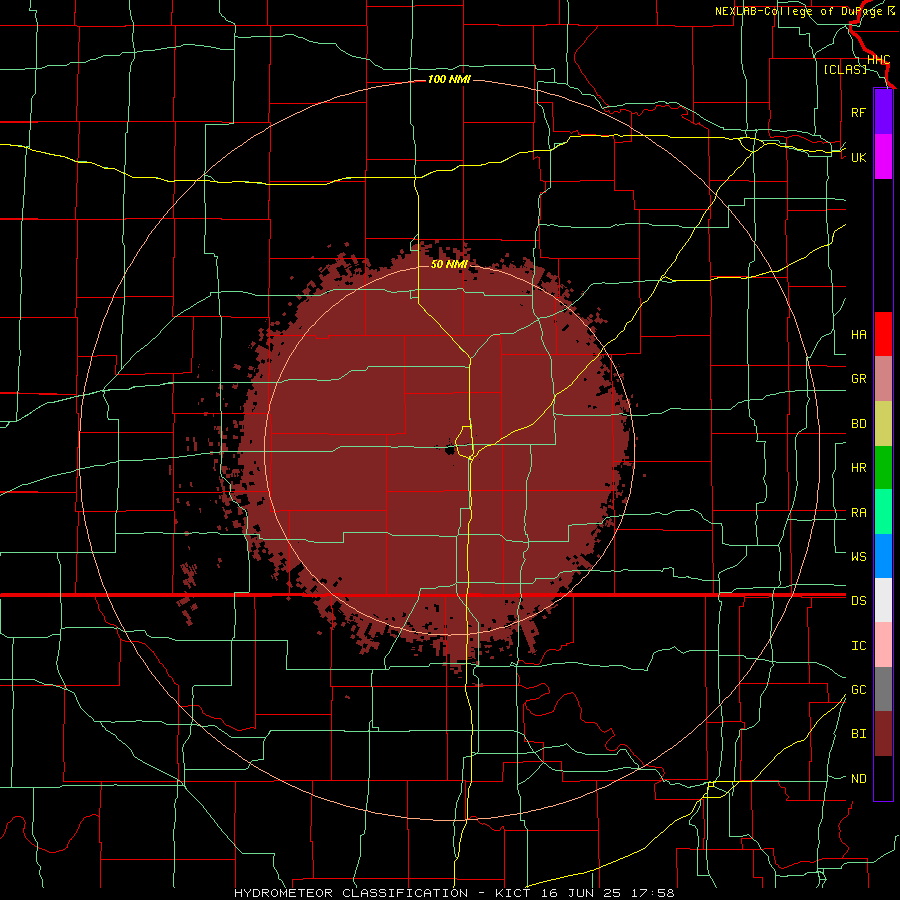Click the BD legend label
The image size is (900, 900).
(858, 424)
